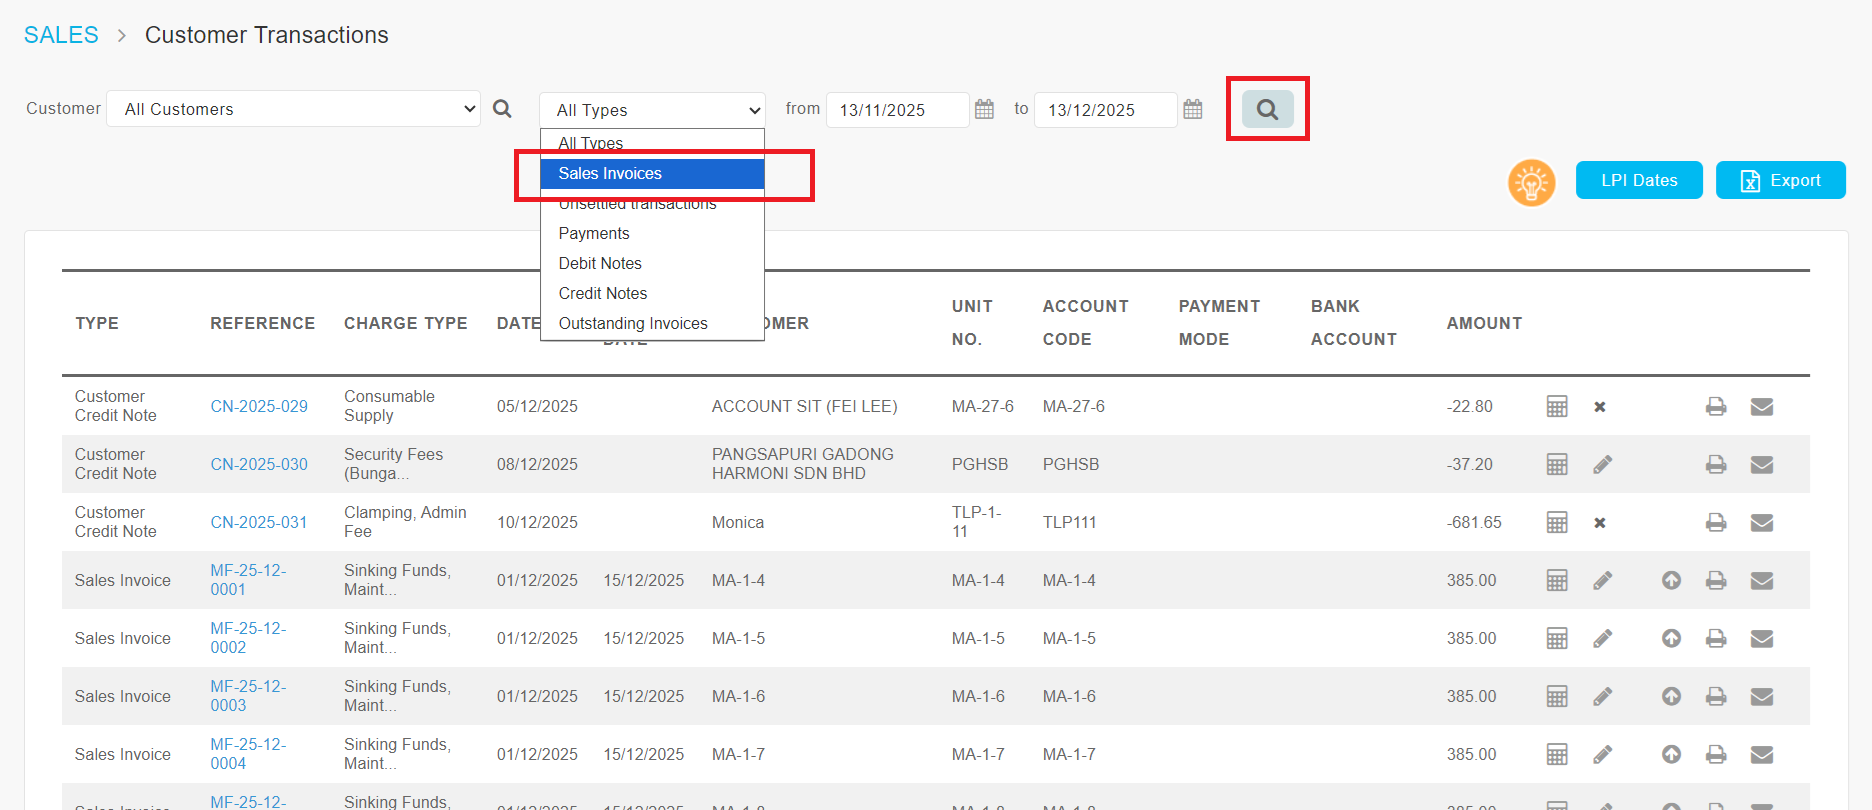Image resolution: width=1872 pixels, height=810 pixels.
Task: Click the search icon beside Customer dropdown
Action: coord(502,109)
